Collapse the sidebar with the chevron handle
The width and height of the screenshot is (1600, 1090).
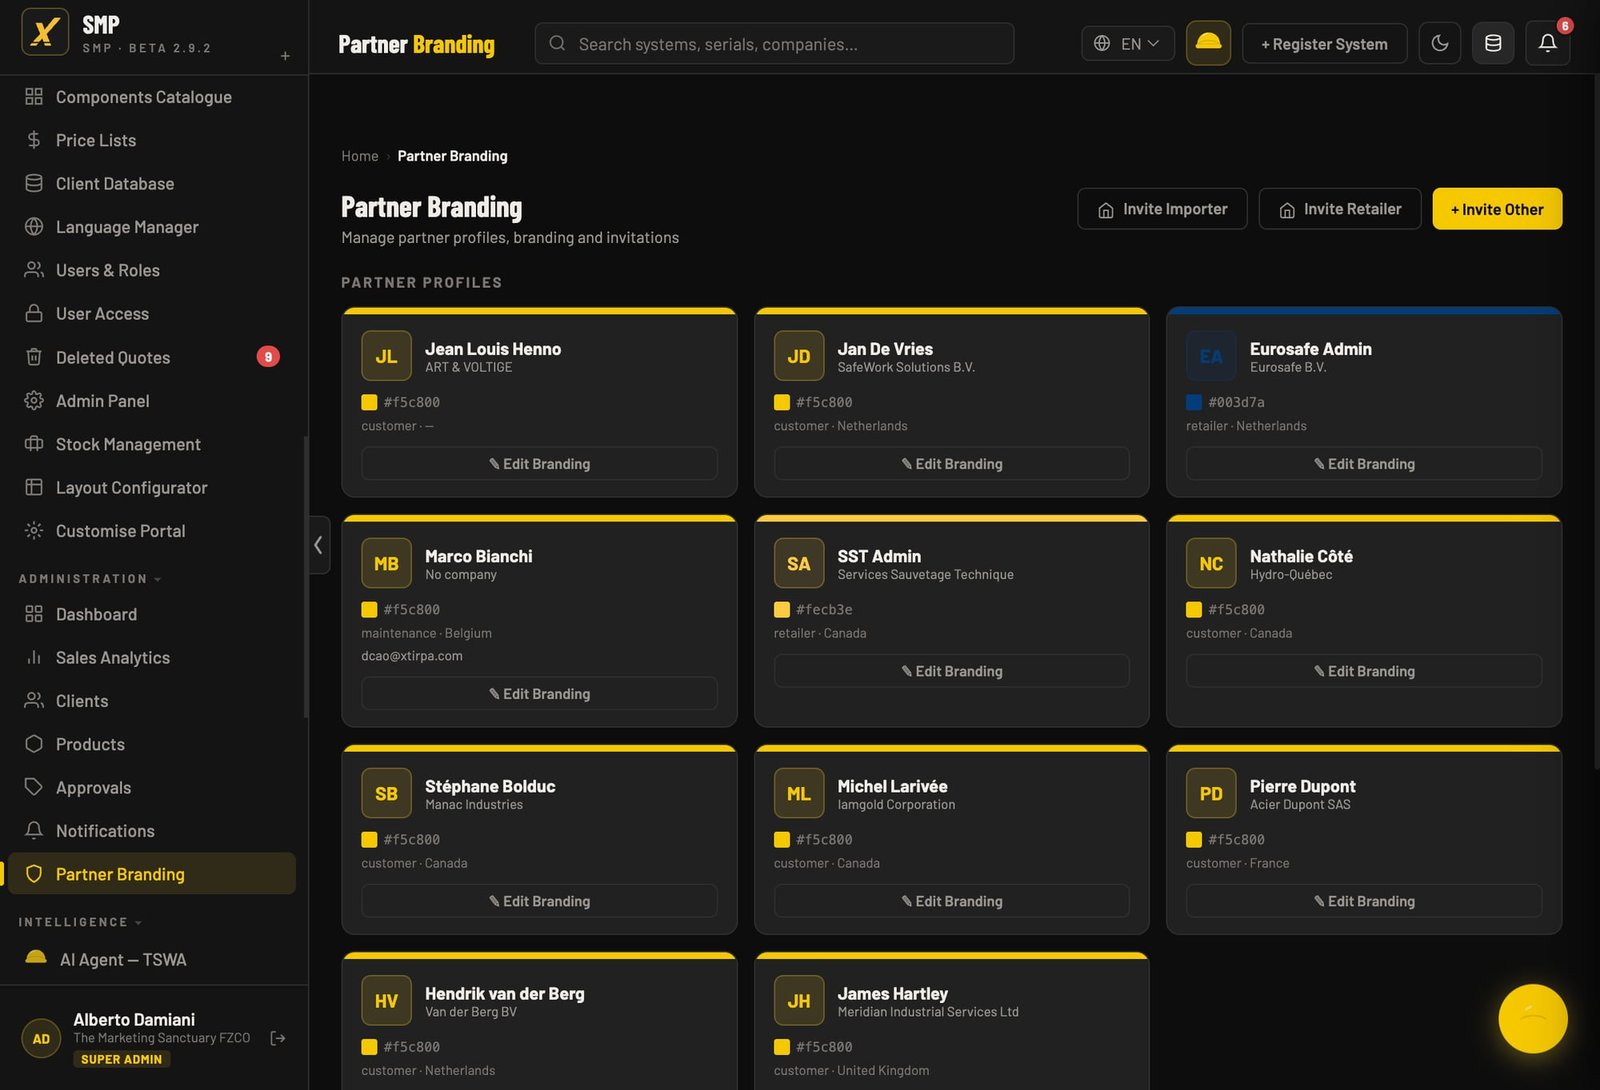tap(319, 545)
